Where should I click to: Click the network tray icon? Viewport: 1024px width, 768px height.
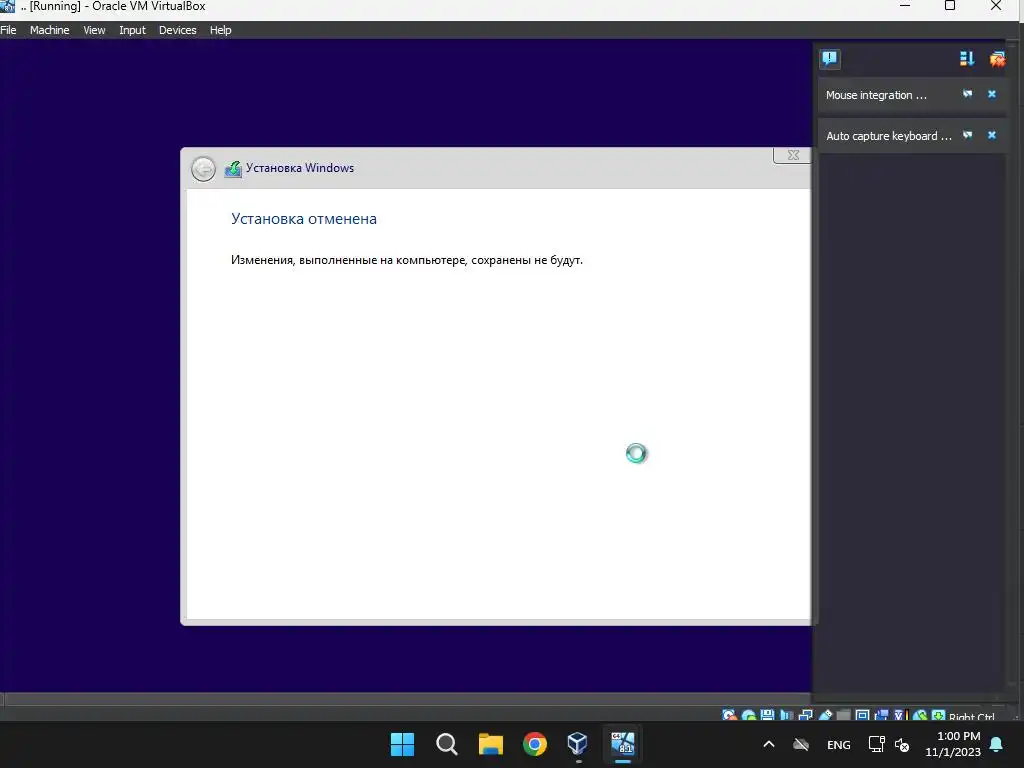tap(876, 744)
